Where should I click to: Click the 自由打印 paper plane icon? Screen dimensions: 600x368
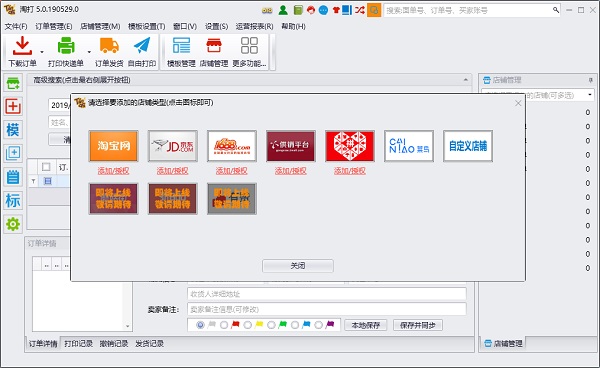(142, 46)
